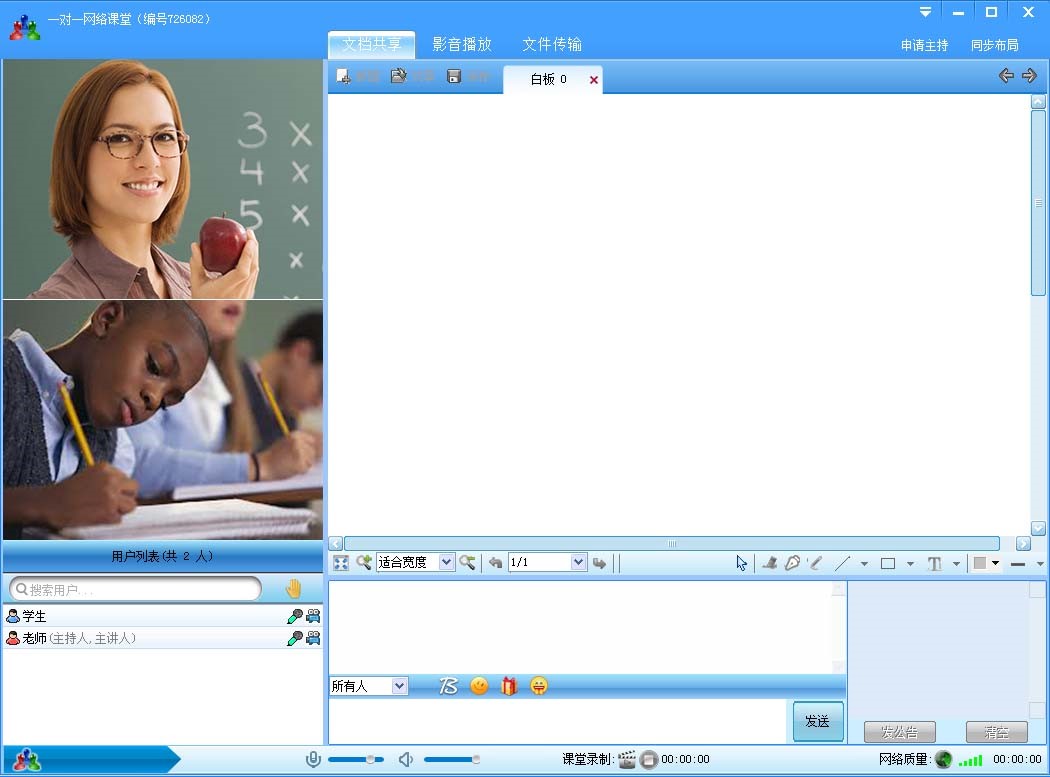Select the pointer arrow tool
The height and width of the screenshot is (777, 1050).
pyautogui.click(x=741, y=563)
